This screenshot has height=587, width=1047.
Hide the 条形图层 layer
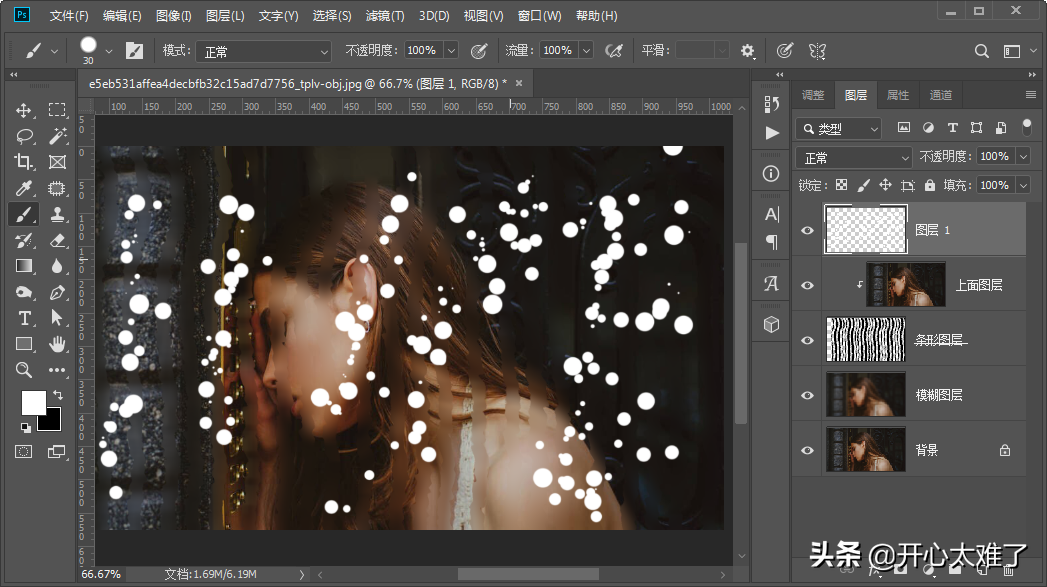[807, 340]
